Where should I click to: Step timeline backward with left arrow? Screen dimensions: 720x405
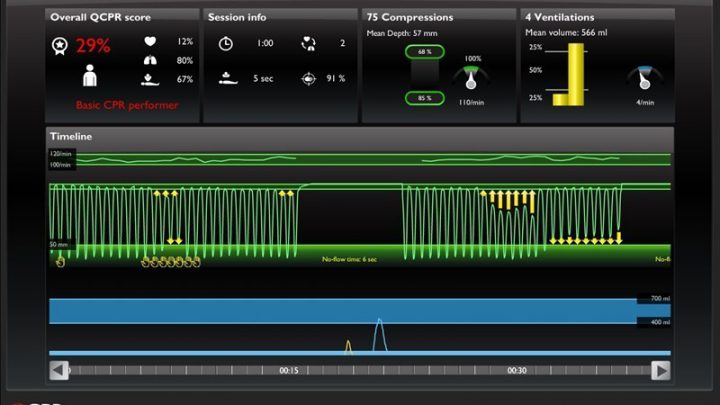[59, 371]
